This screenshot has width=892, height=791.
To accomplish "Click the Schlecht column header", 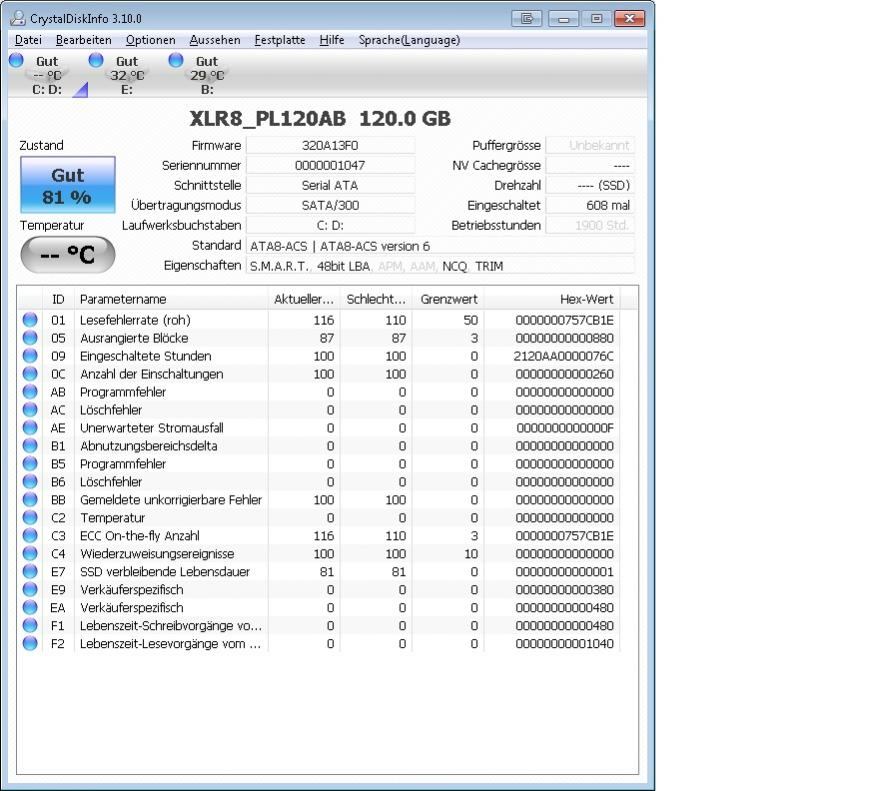I will pos(376,299).
